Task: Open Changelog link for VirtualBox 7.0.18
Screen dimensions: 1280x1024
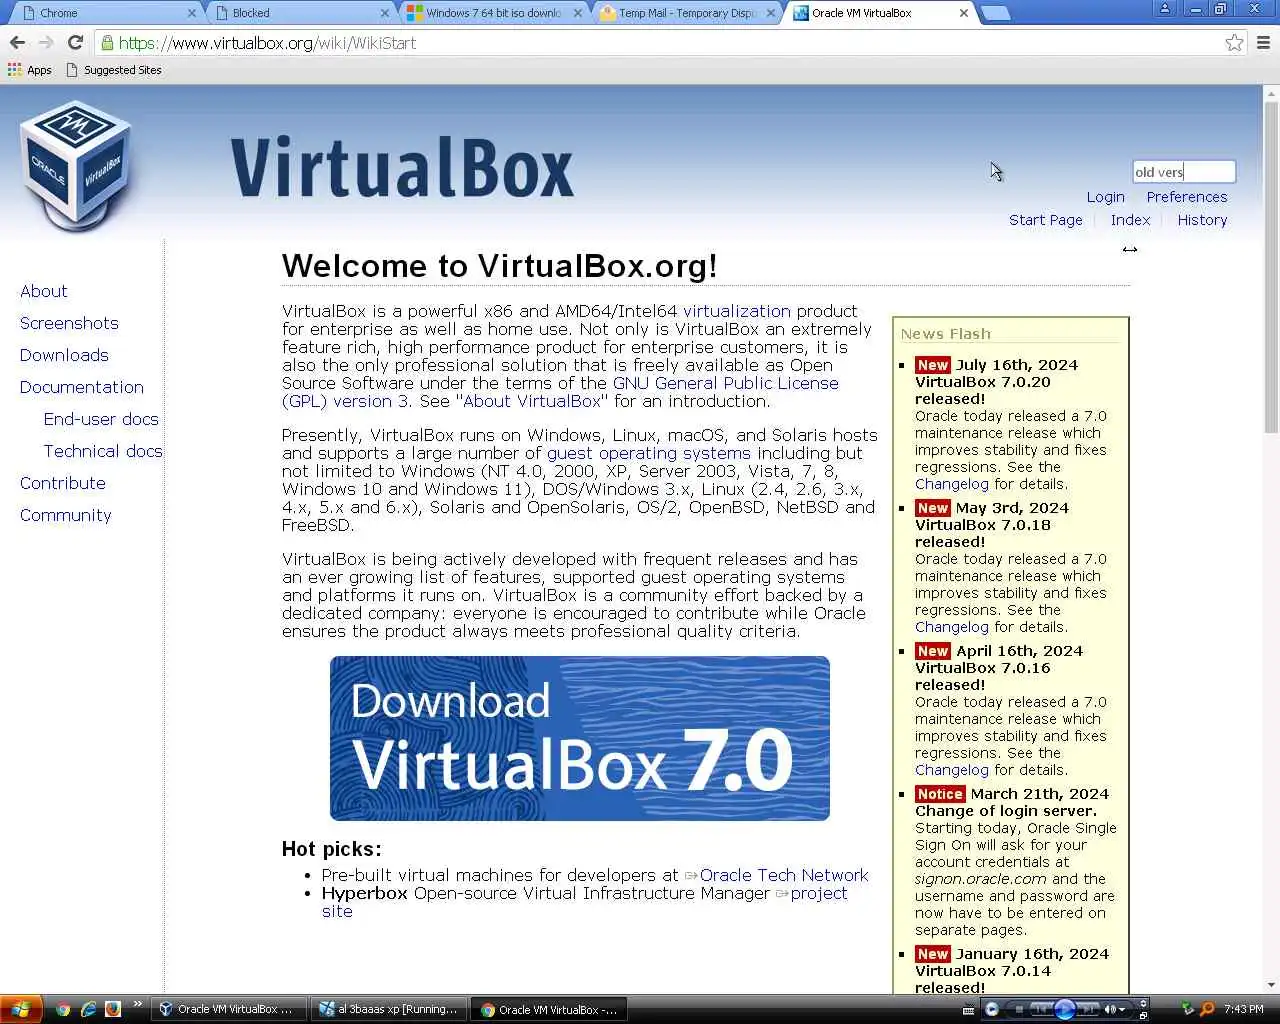Action: click(x=951, y=627)
